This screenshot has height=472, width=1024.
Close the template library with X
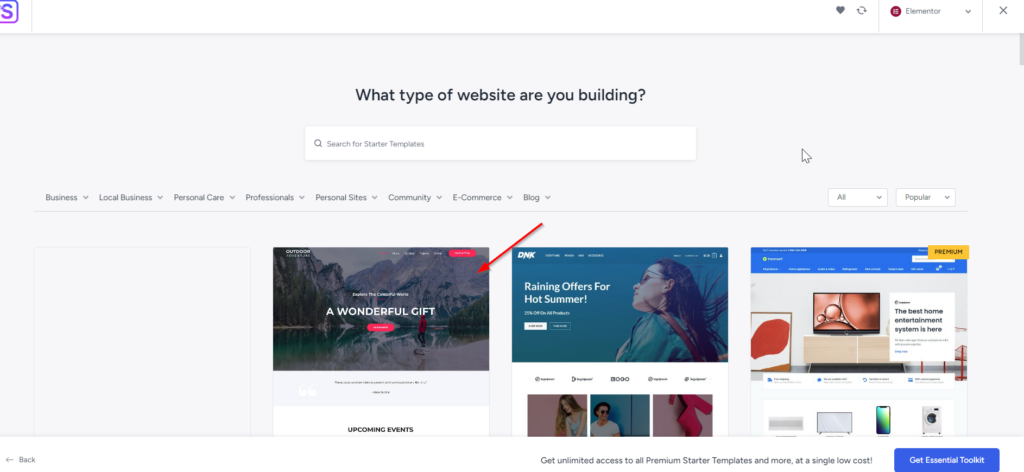tap(1003, 10)
